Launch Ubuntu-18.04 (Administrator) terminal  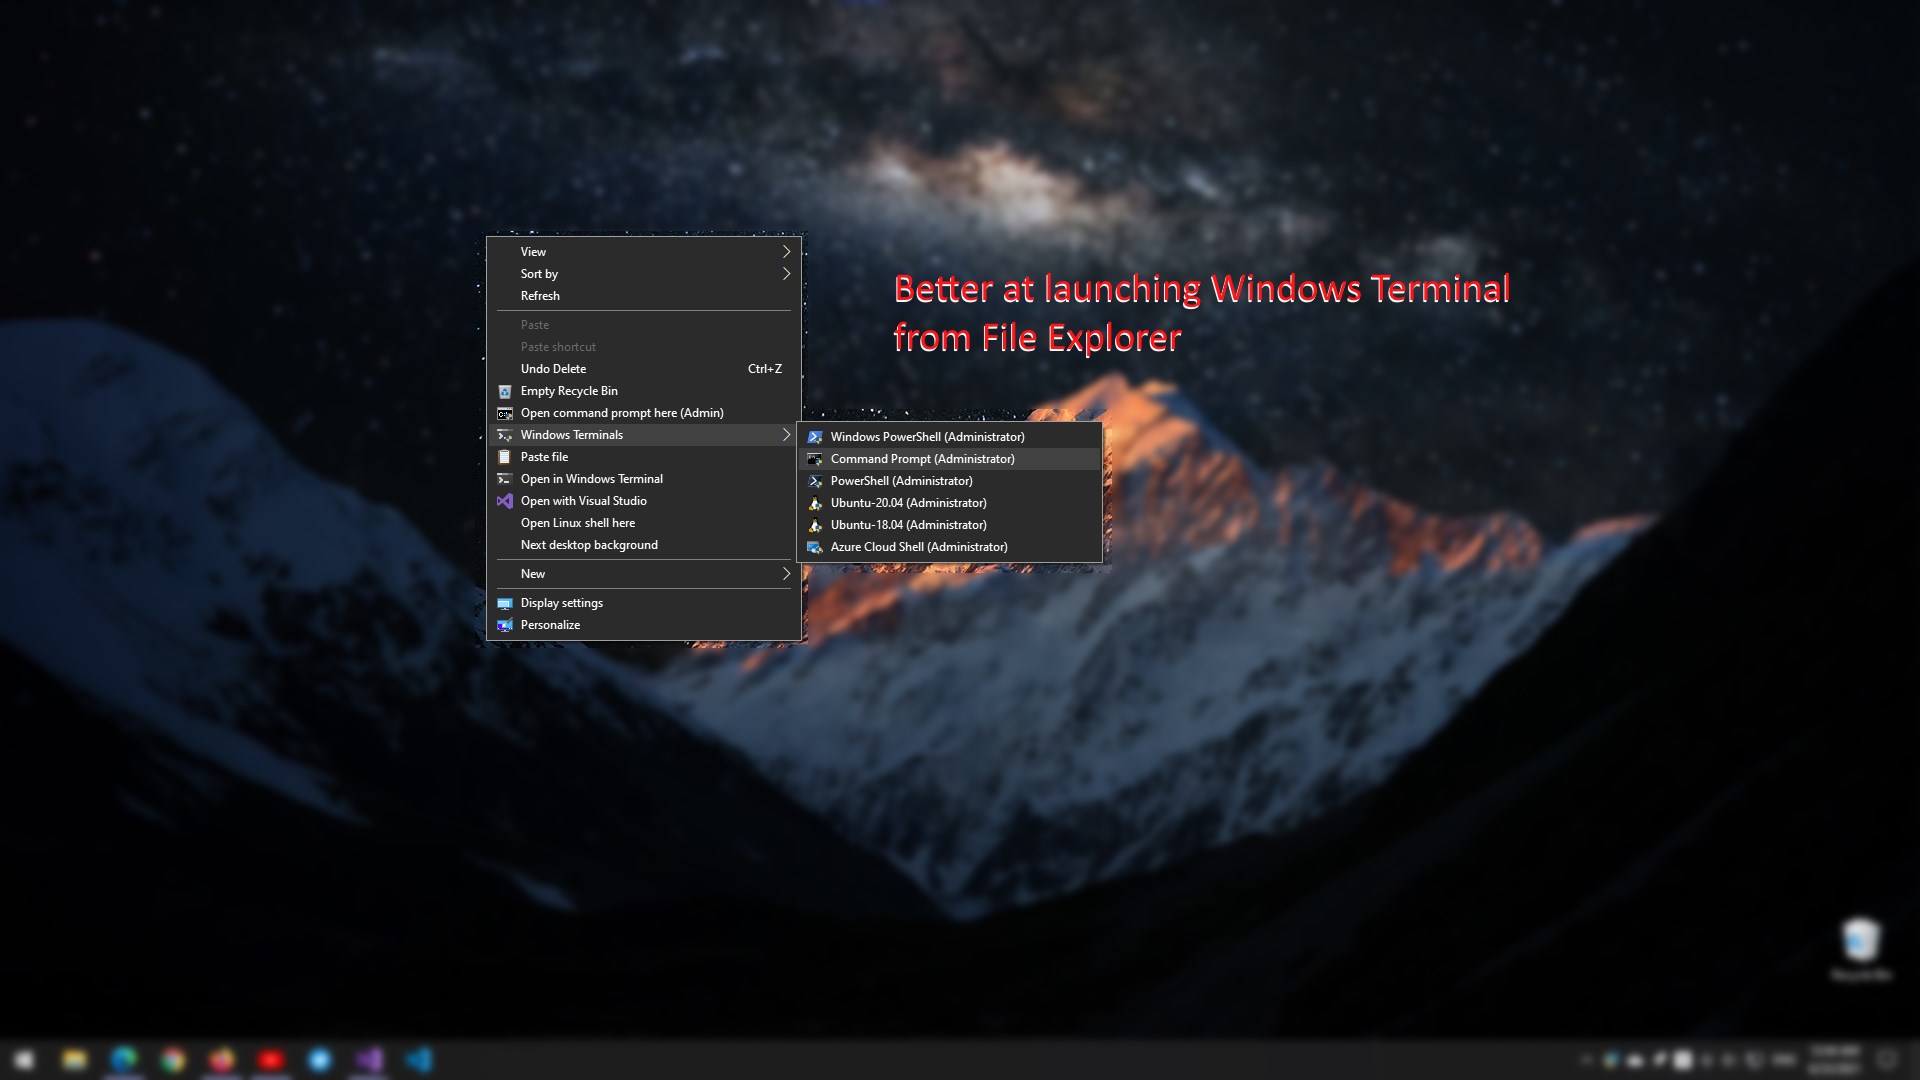click(x=907, y=525)
